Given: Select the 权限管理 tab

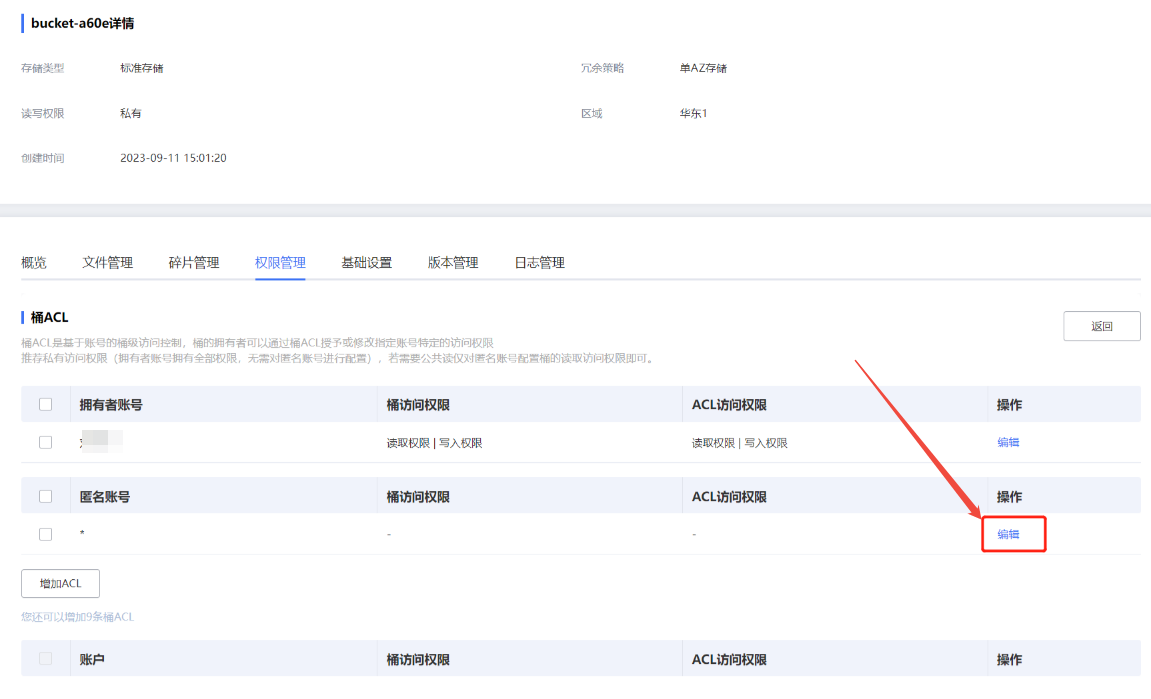Looking at the screenshot, I should click(280, 263).
